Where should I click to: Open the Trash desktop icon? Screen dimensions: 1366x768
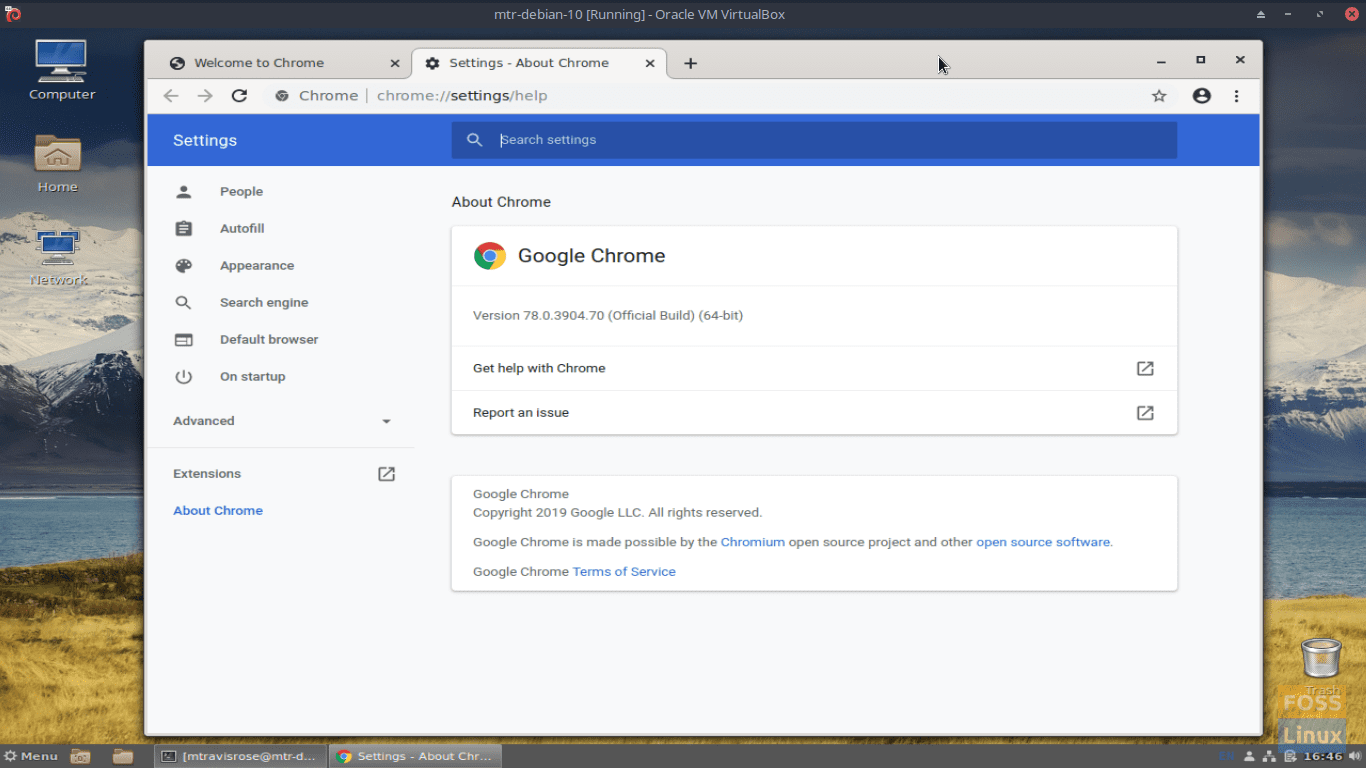tap(1321, 659)
